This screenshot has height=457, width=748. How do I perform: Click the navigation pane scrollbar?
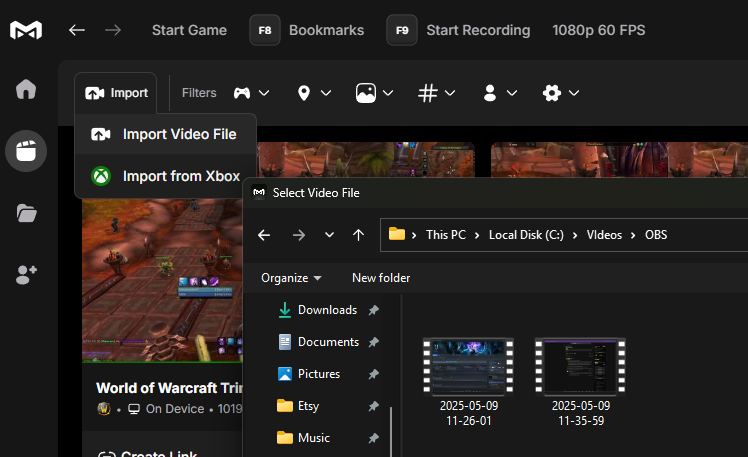coord(391,431)
